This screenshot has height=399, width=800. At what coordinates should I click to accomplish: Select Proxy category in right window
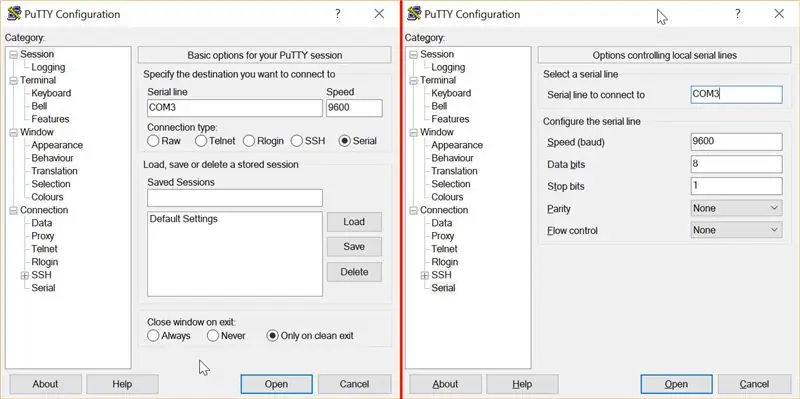tap(442, 236)
